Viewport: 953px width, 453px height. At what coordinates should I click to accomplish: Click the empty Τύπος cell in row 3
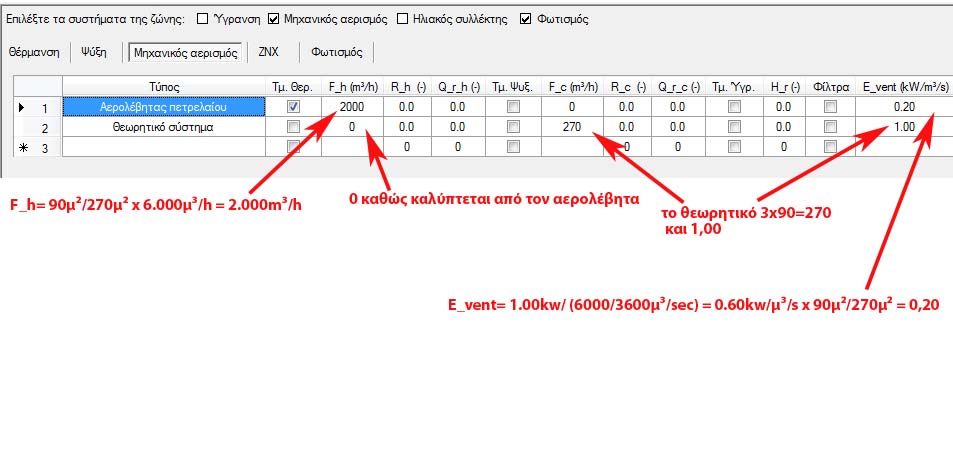(163, 147)
